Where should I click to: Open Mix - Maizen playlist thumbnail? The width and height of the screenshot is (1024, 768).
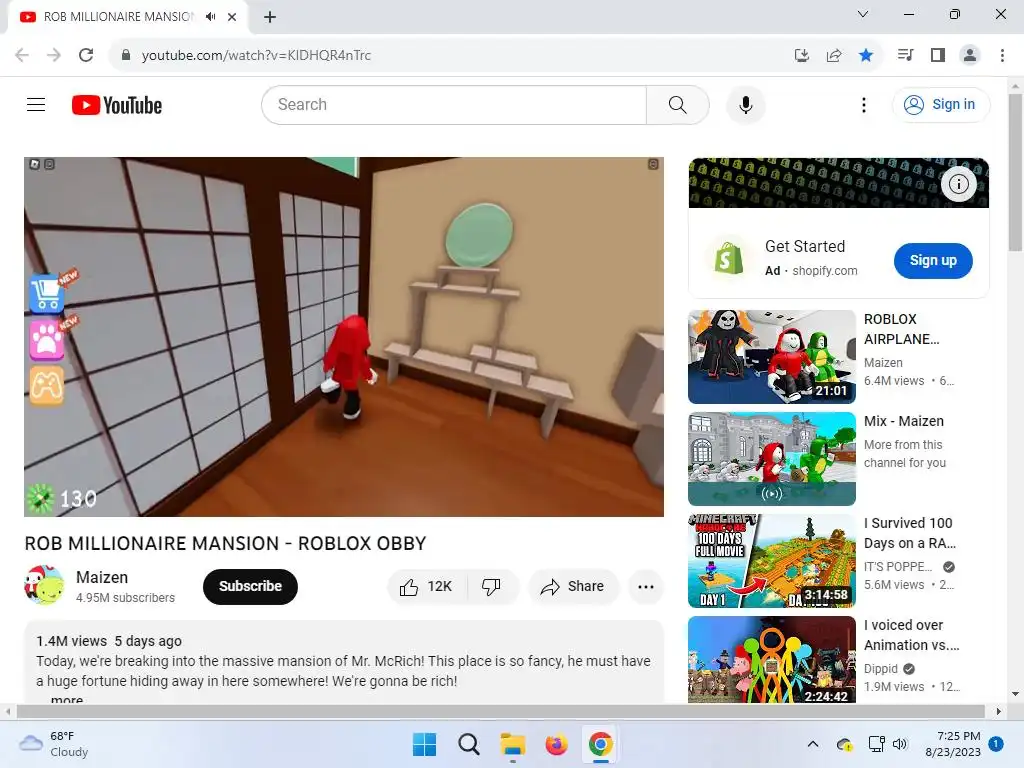coord(771,458)
